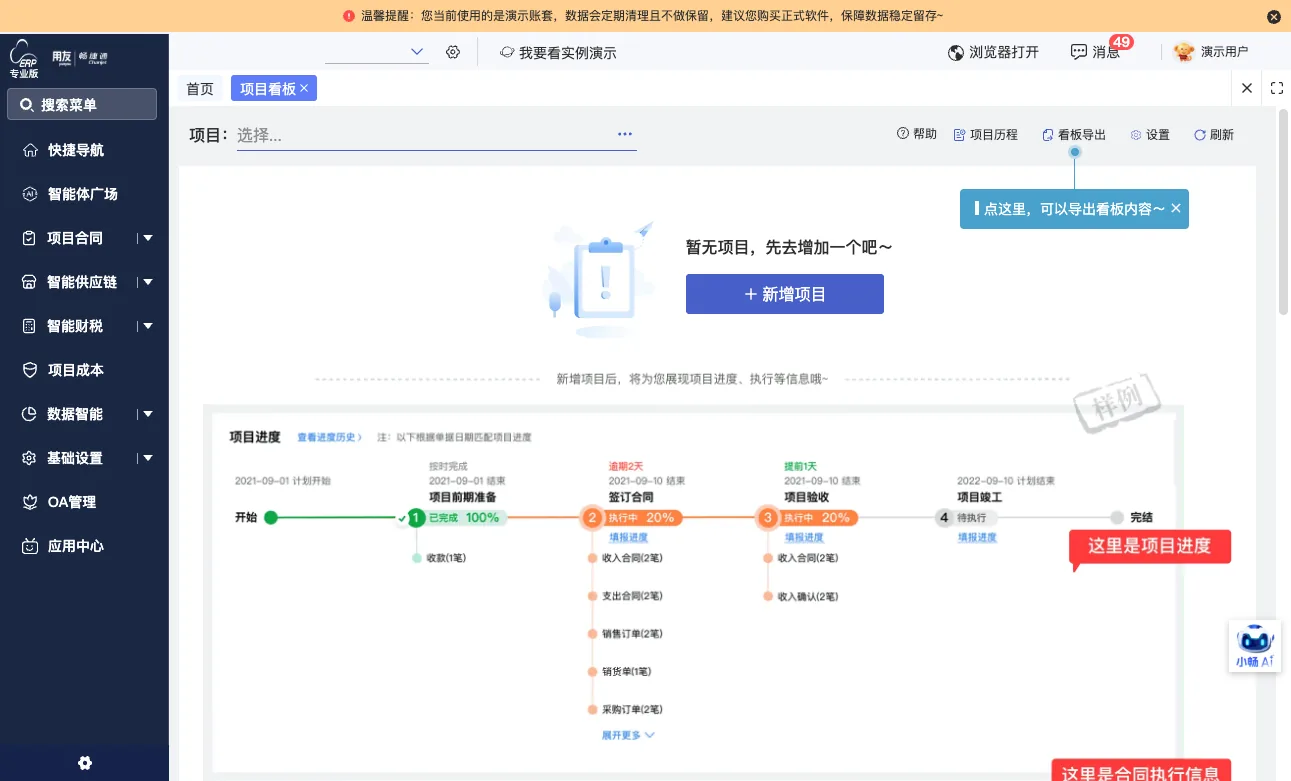Click 我要看实例演示 link
The image size is (1291, 781).
558,52
